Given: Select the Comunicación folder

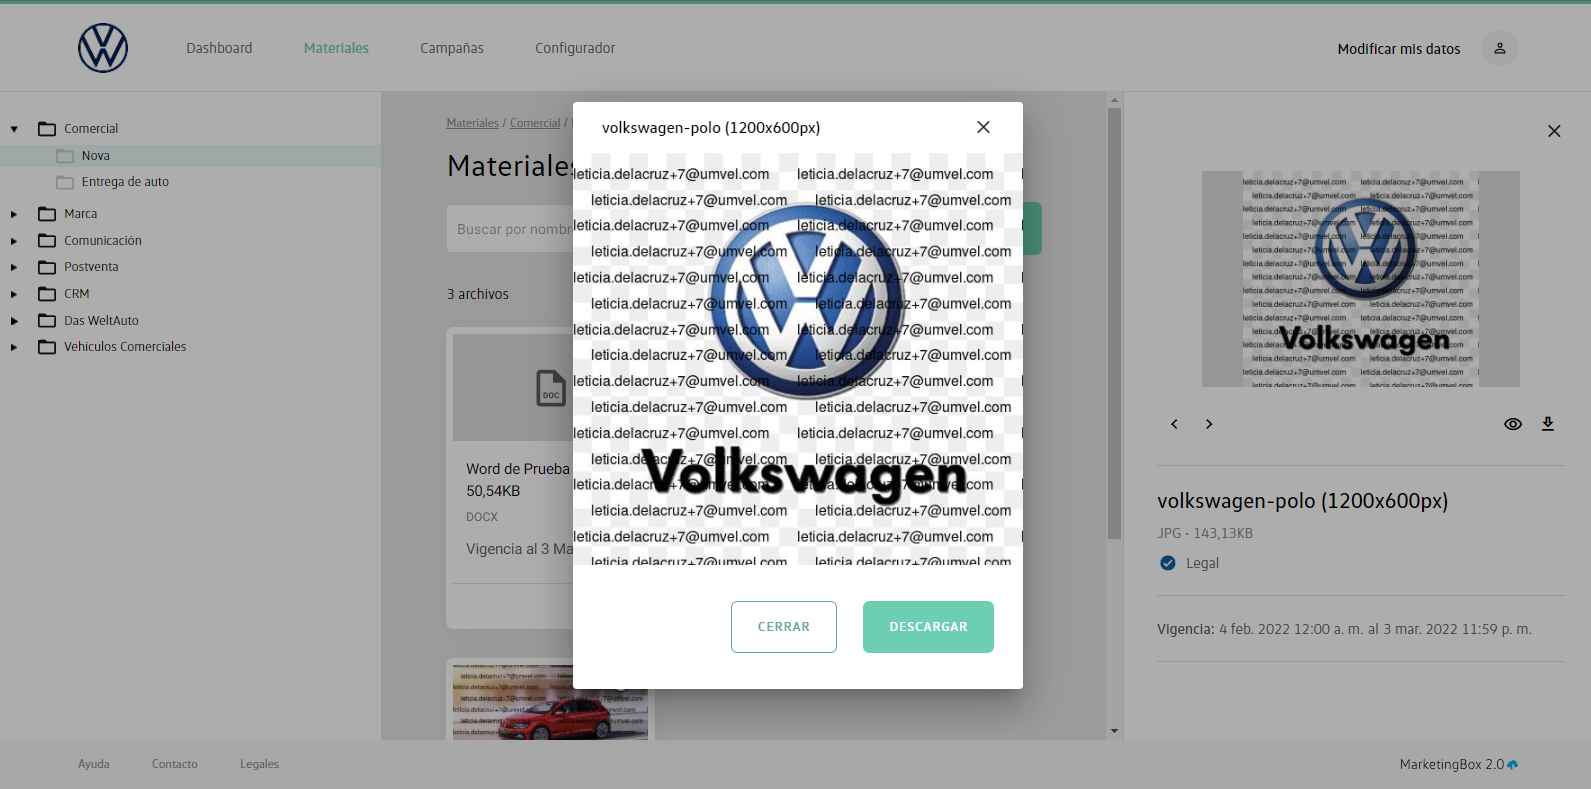Looking at the screenshot, I should tap(103, 241).
